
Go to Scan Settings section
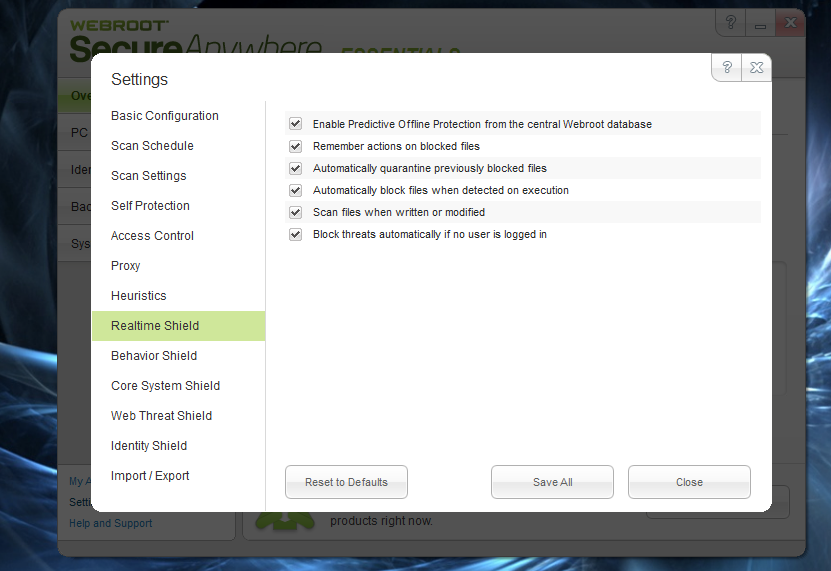click(179, 175)
